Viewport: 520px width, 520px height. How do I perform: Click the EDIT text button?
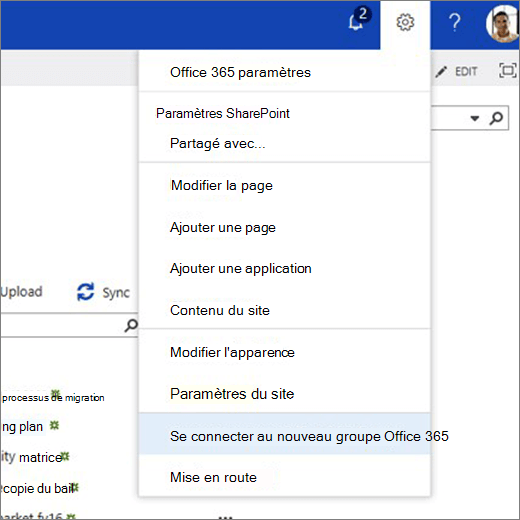[466, 71]
